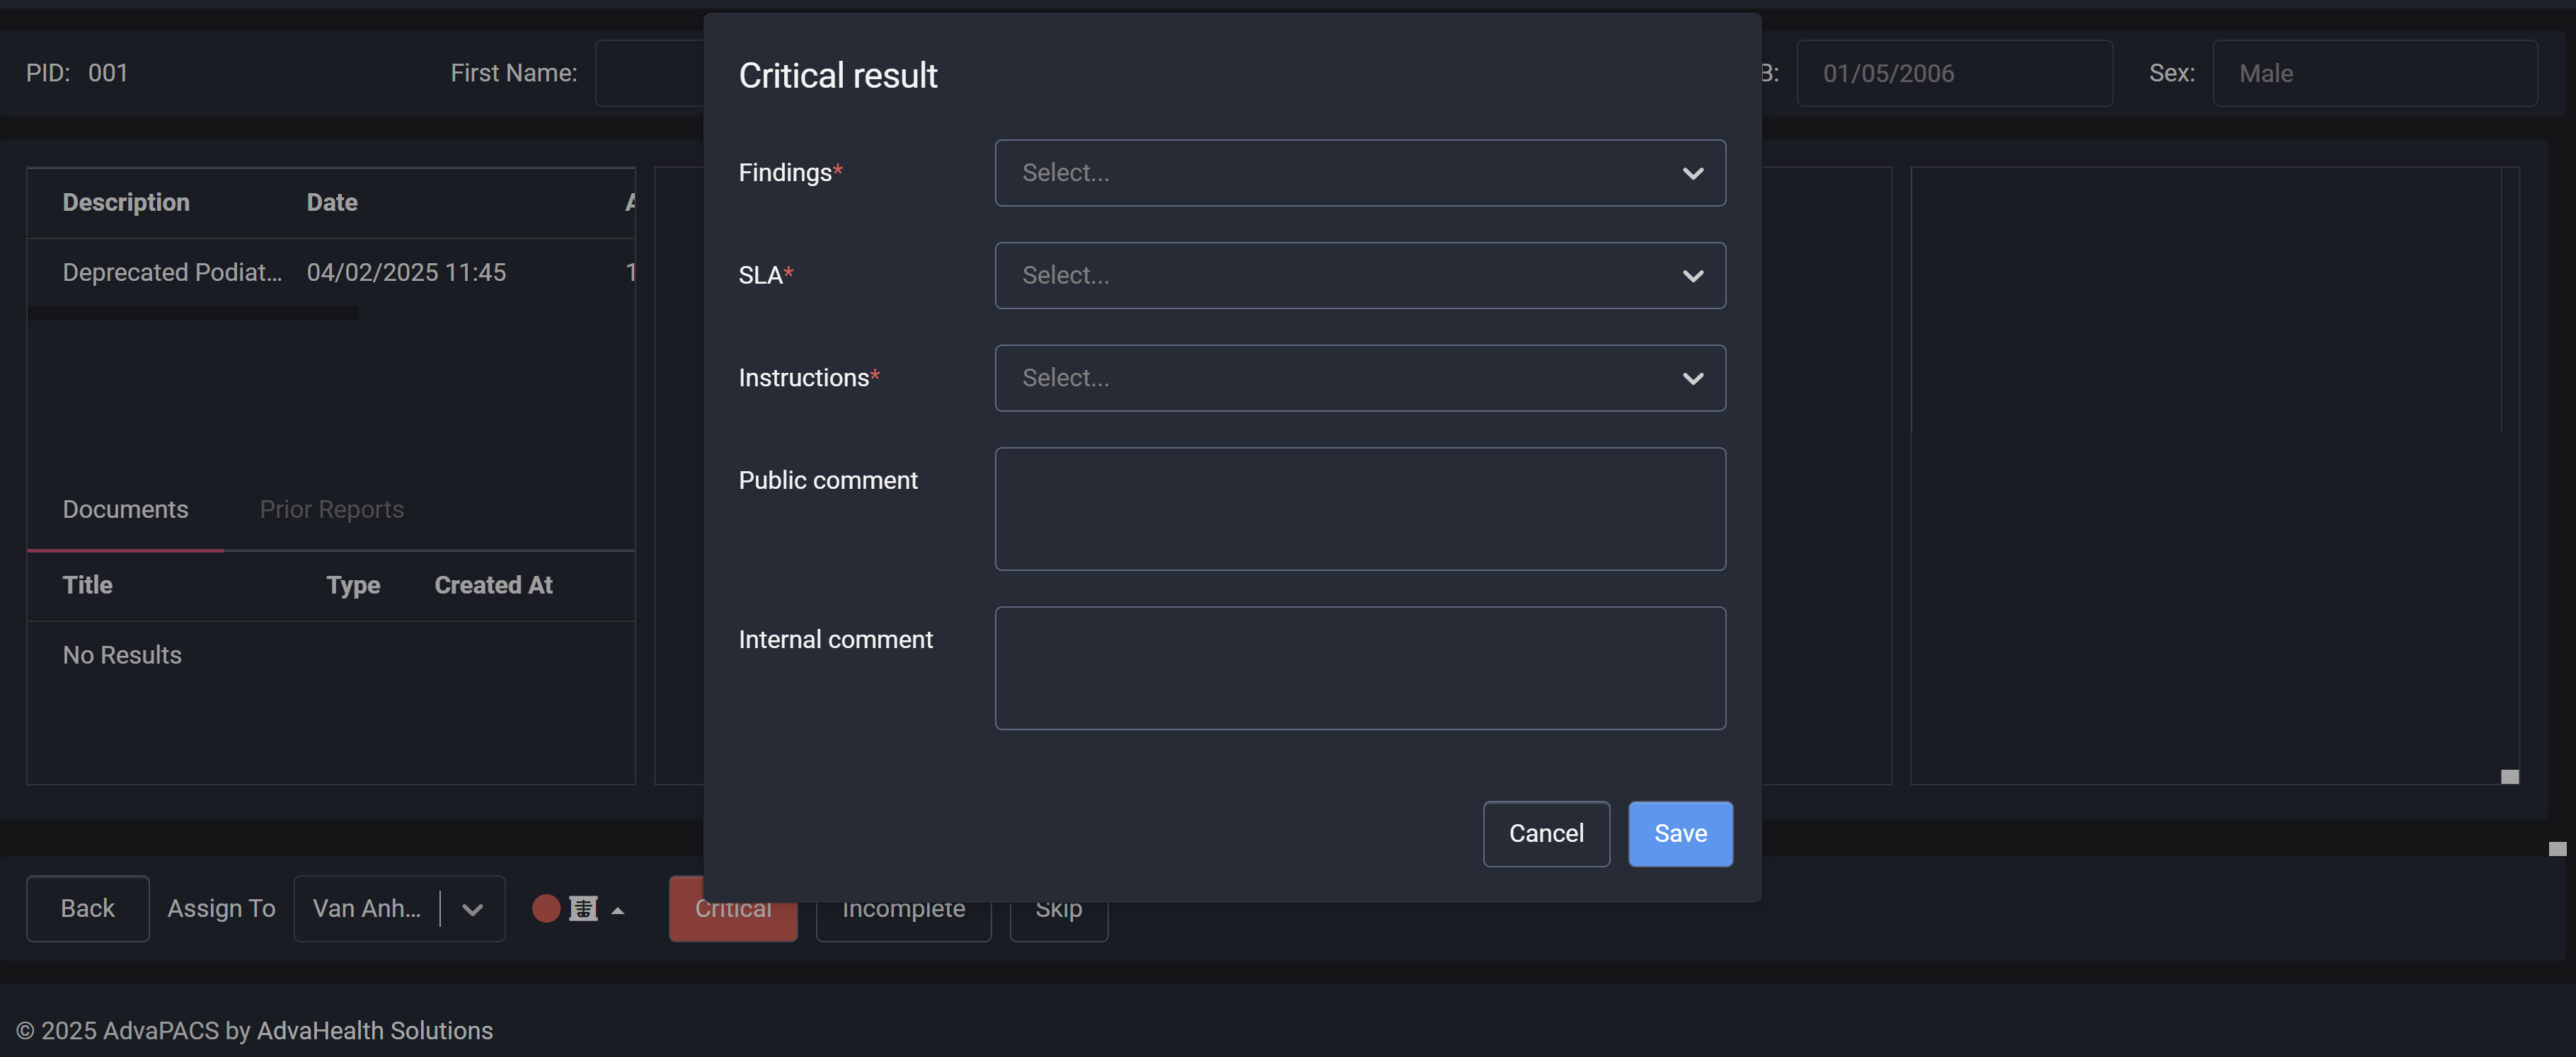Viewport: 2576px width, 1057px height.
Task: Click the 04/02/2025 11:45 date cell
Action: pyautogui.click(x=406, y=272)
